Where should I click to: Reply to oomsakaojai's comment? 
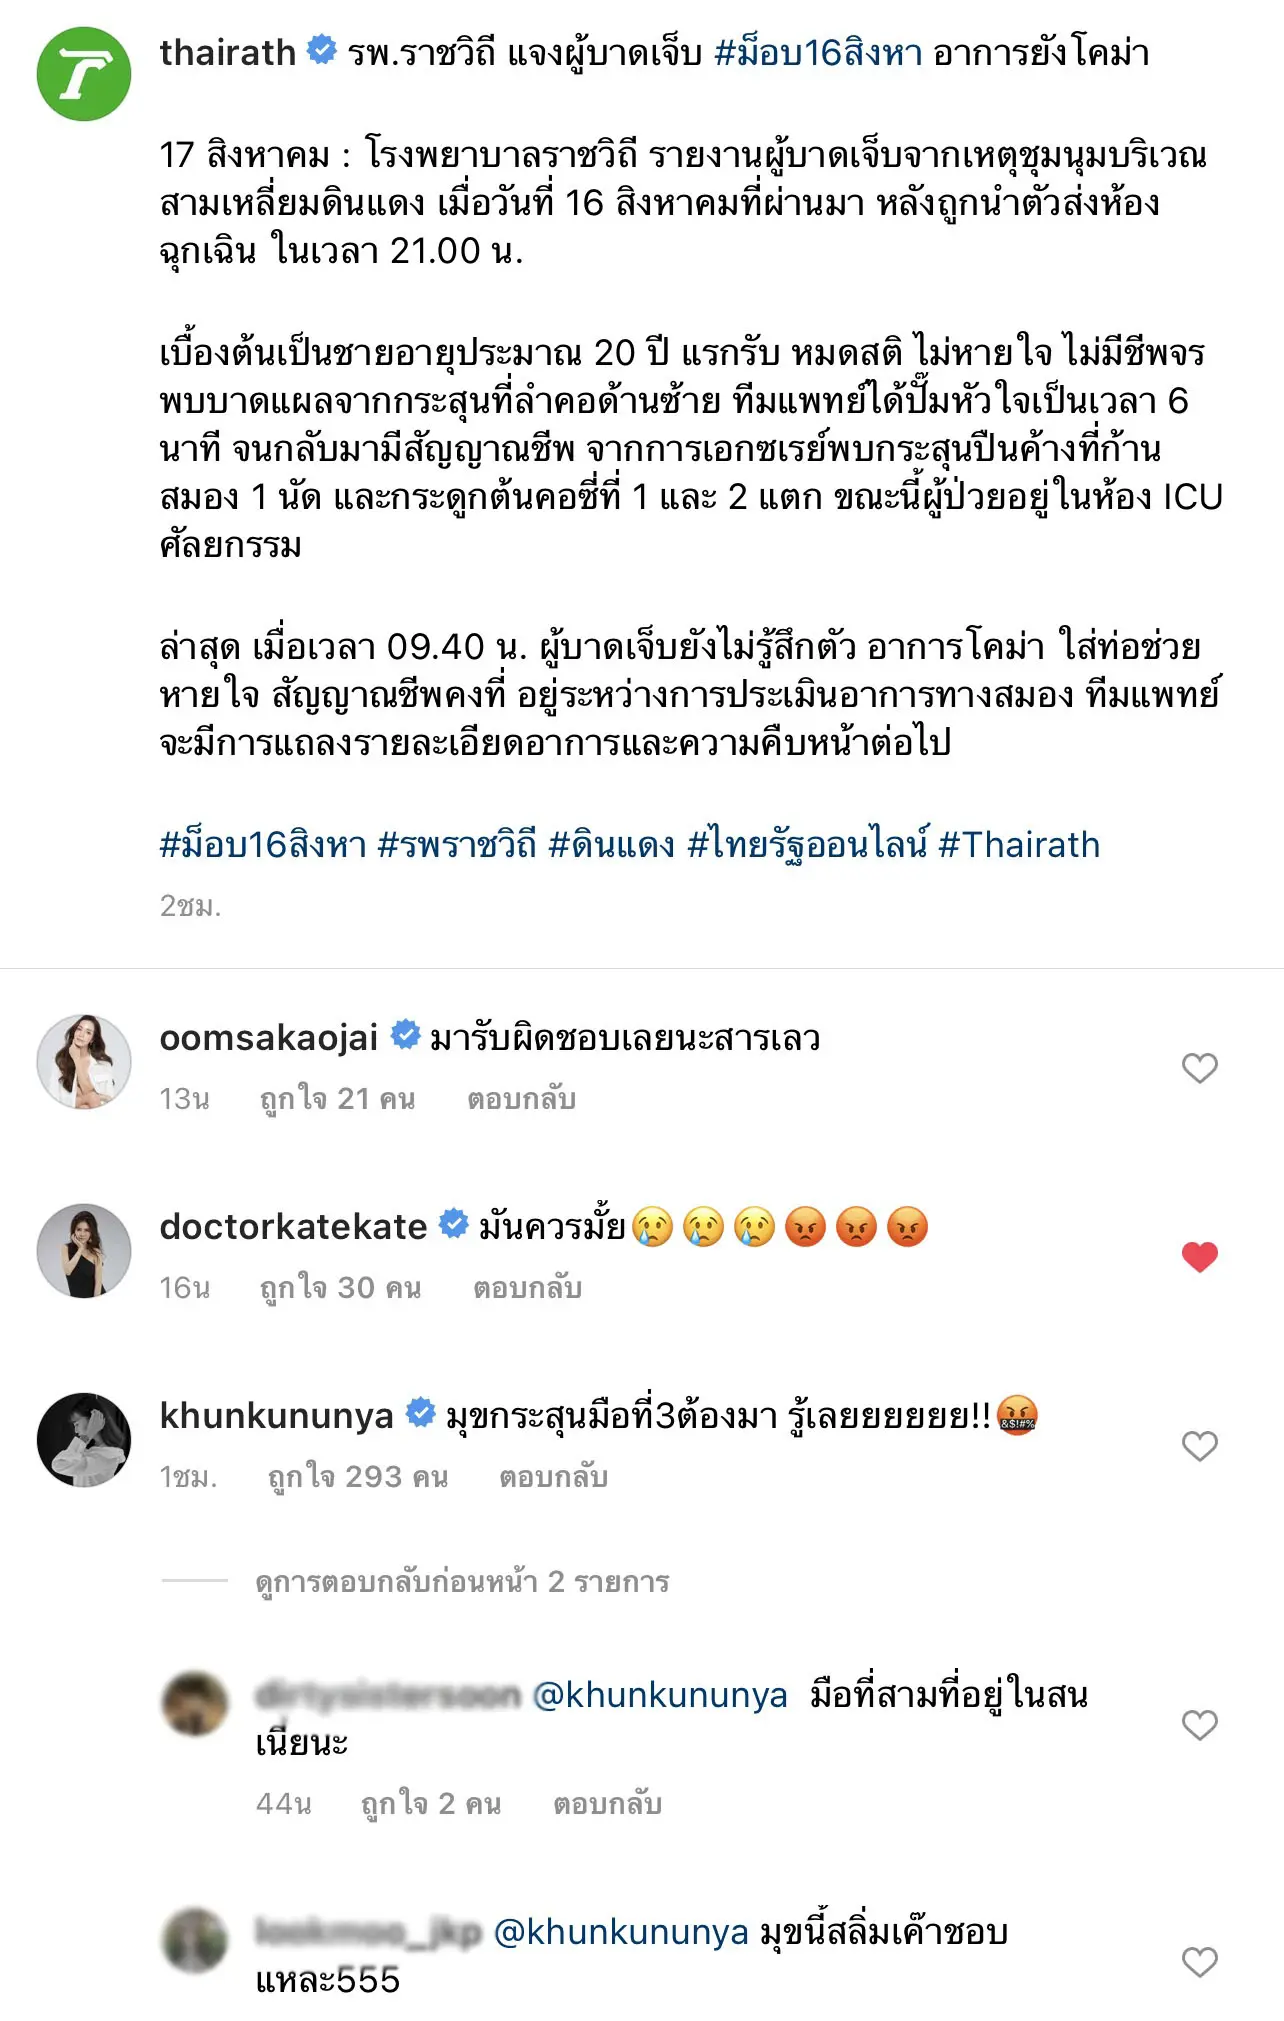(x=521, y=1099)
